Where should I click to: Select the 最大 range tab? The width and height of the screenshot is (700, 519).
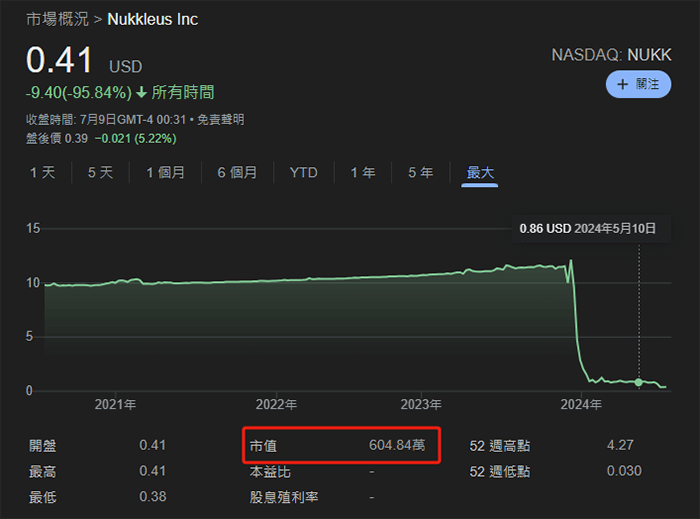pos(480,172)
